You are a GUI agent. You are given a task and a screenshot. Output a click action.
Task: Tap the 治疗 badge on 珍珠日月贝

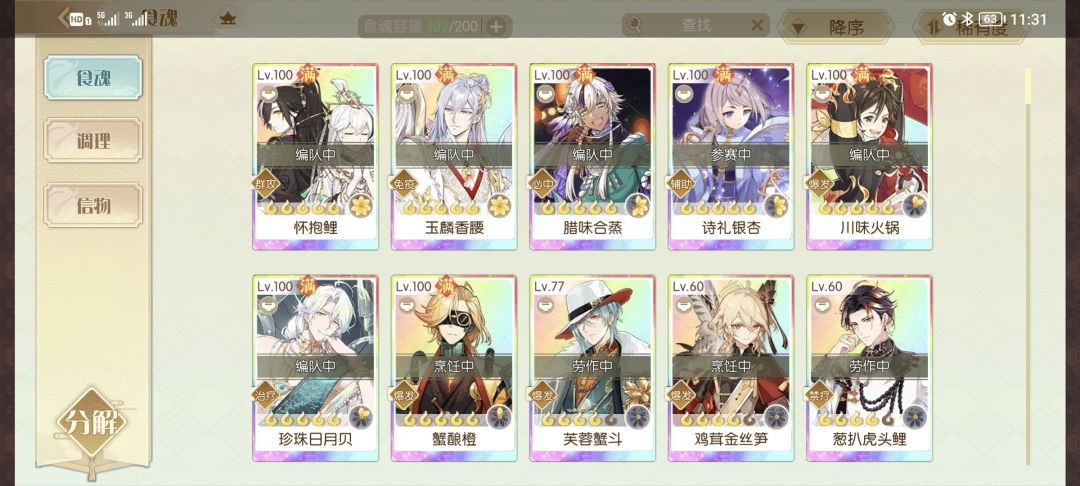click(x=267, y=394)
